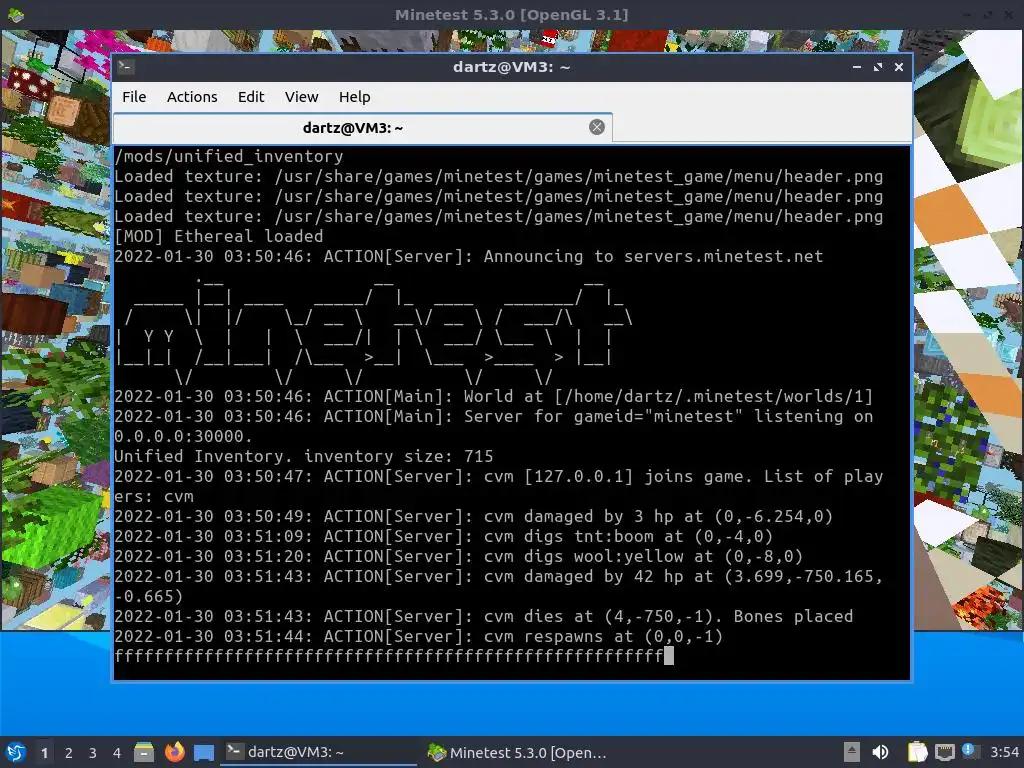This screenshot has height=768, width=1024.
Task: Click the "cvm dies at (4,-750,-1)" line
Action: click(484, 616)
